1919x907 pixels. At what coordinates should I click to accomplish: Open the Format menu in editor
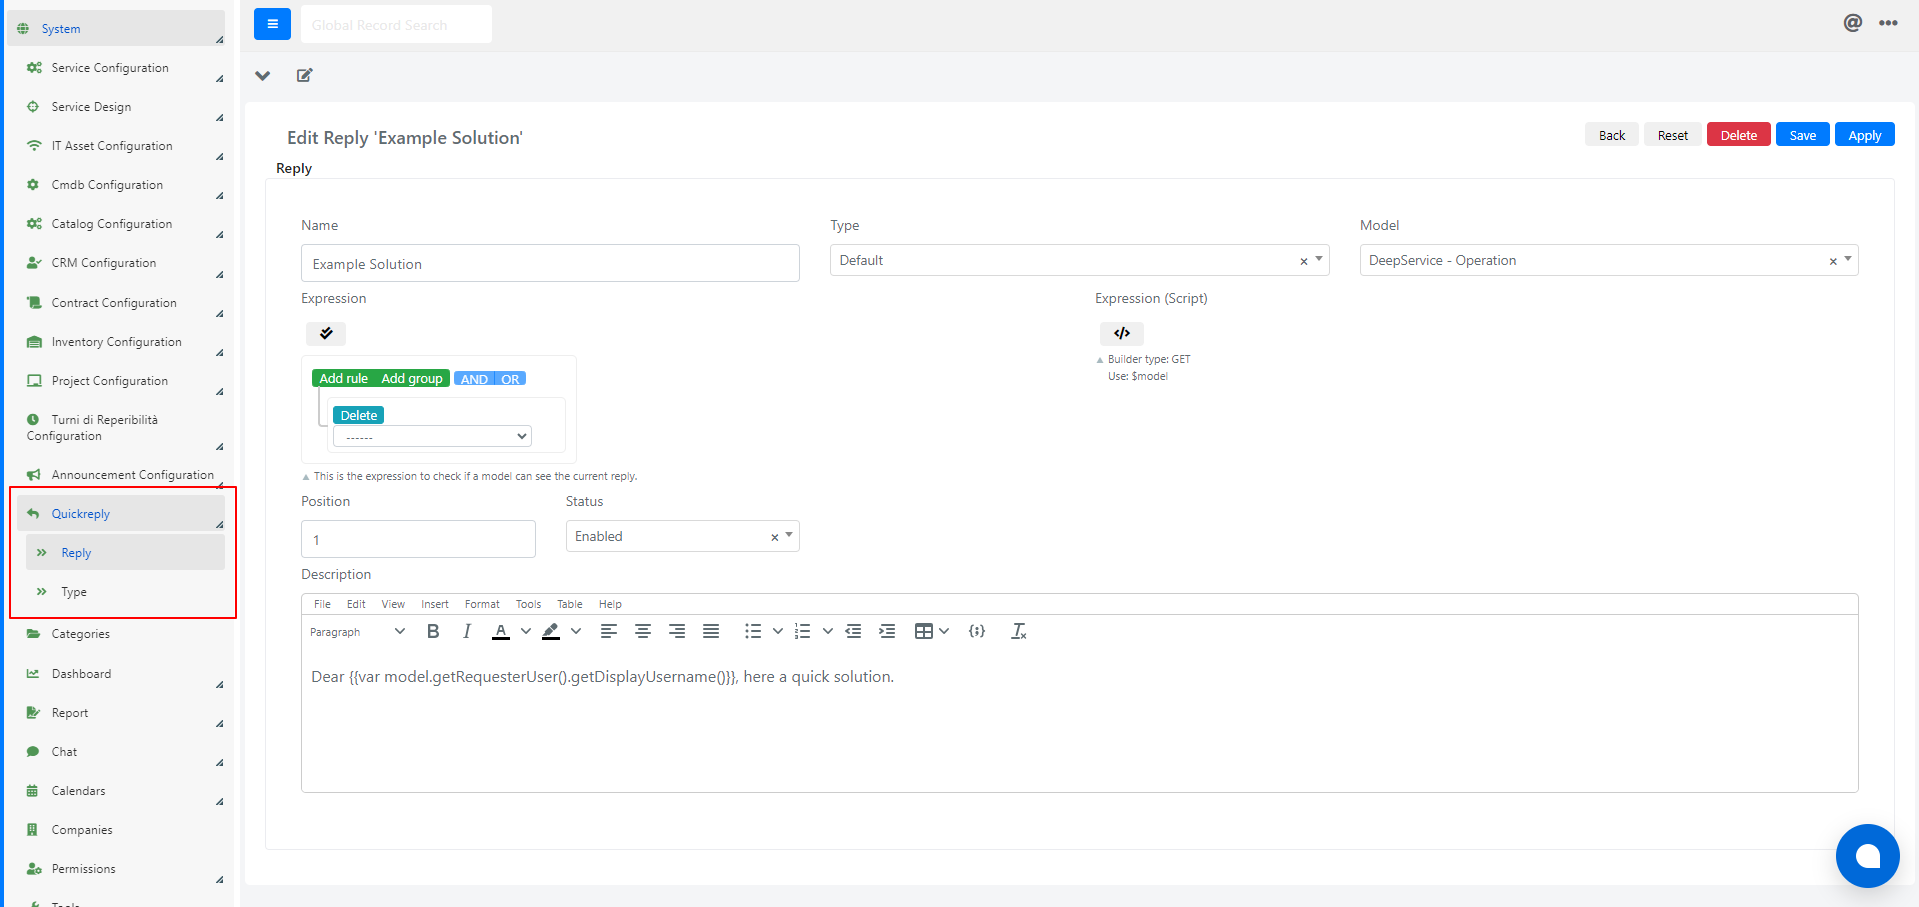482,604
